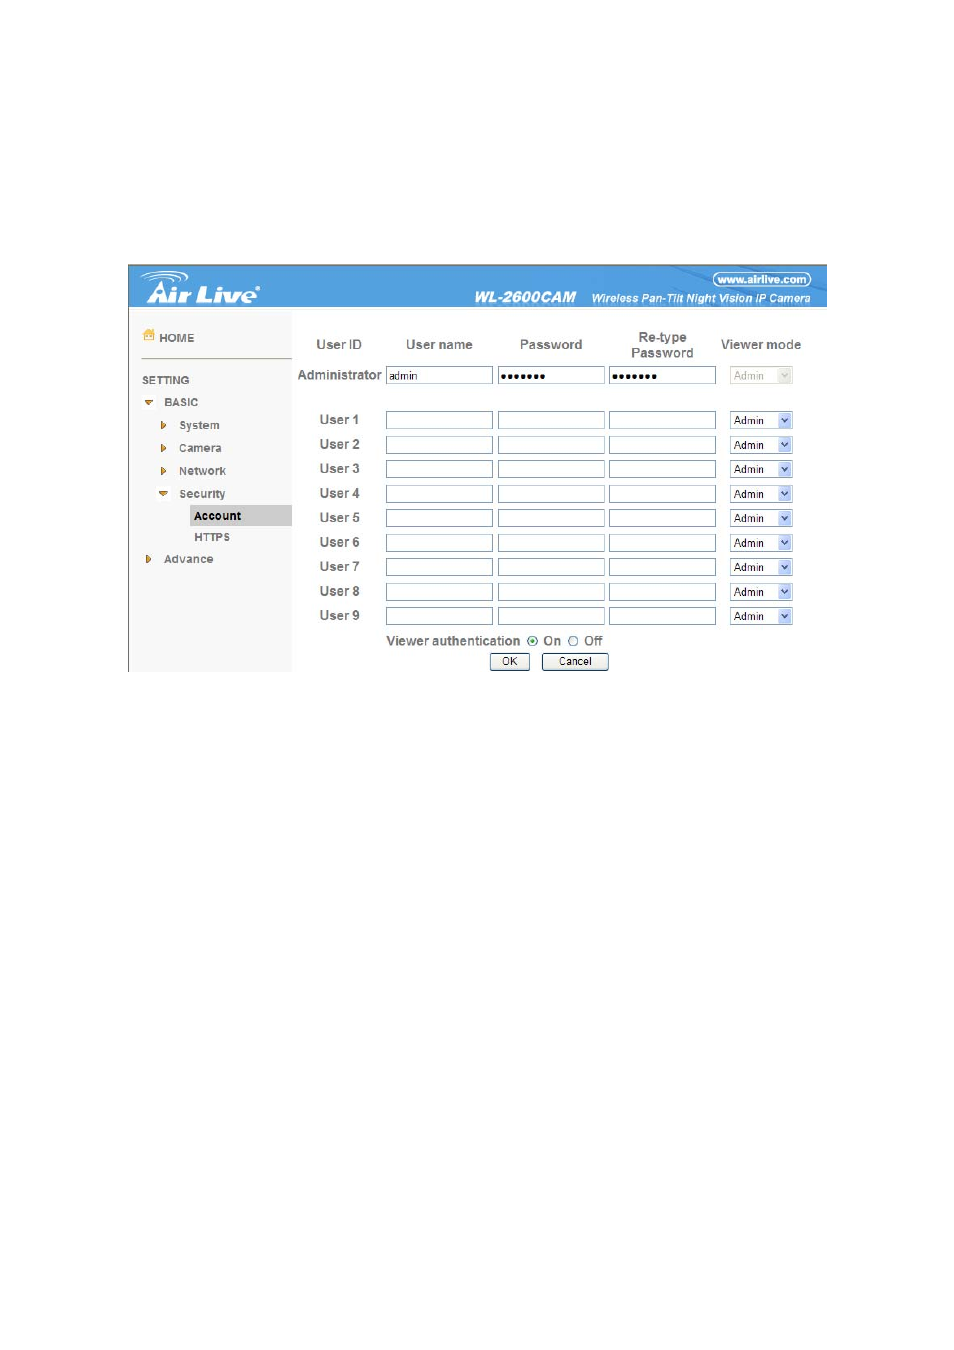Open the Camera settings menu

click(200, 448)
